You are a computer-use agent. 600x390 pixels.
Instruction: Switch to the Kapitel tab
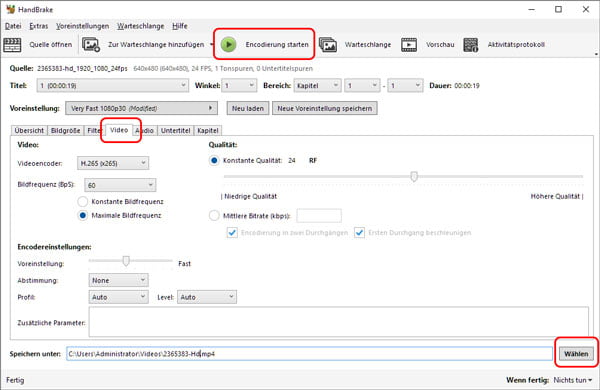[x=208, y=131]
